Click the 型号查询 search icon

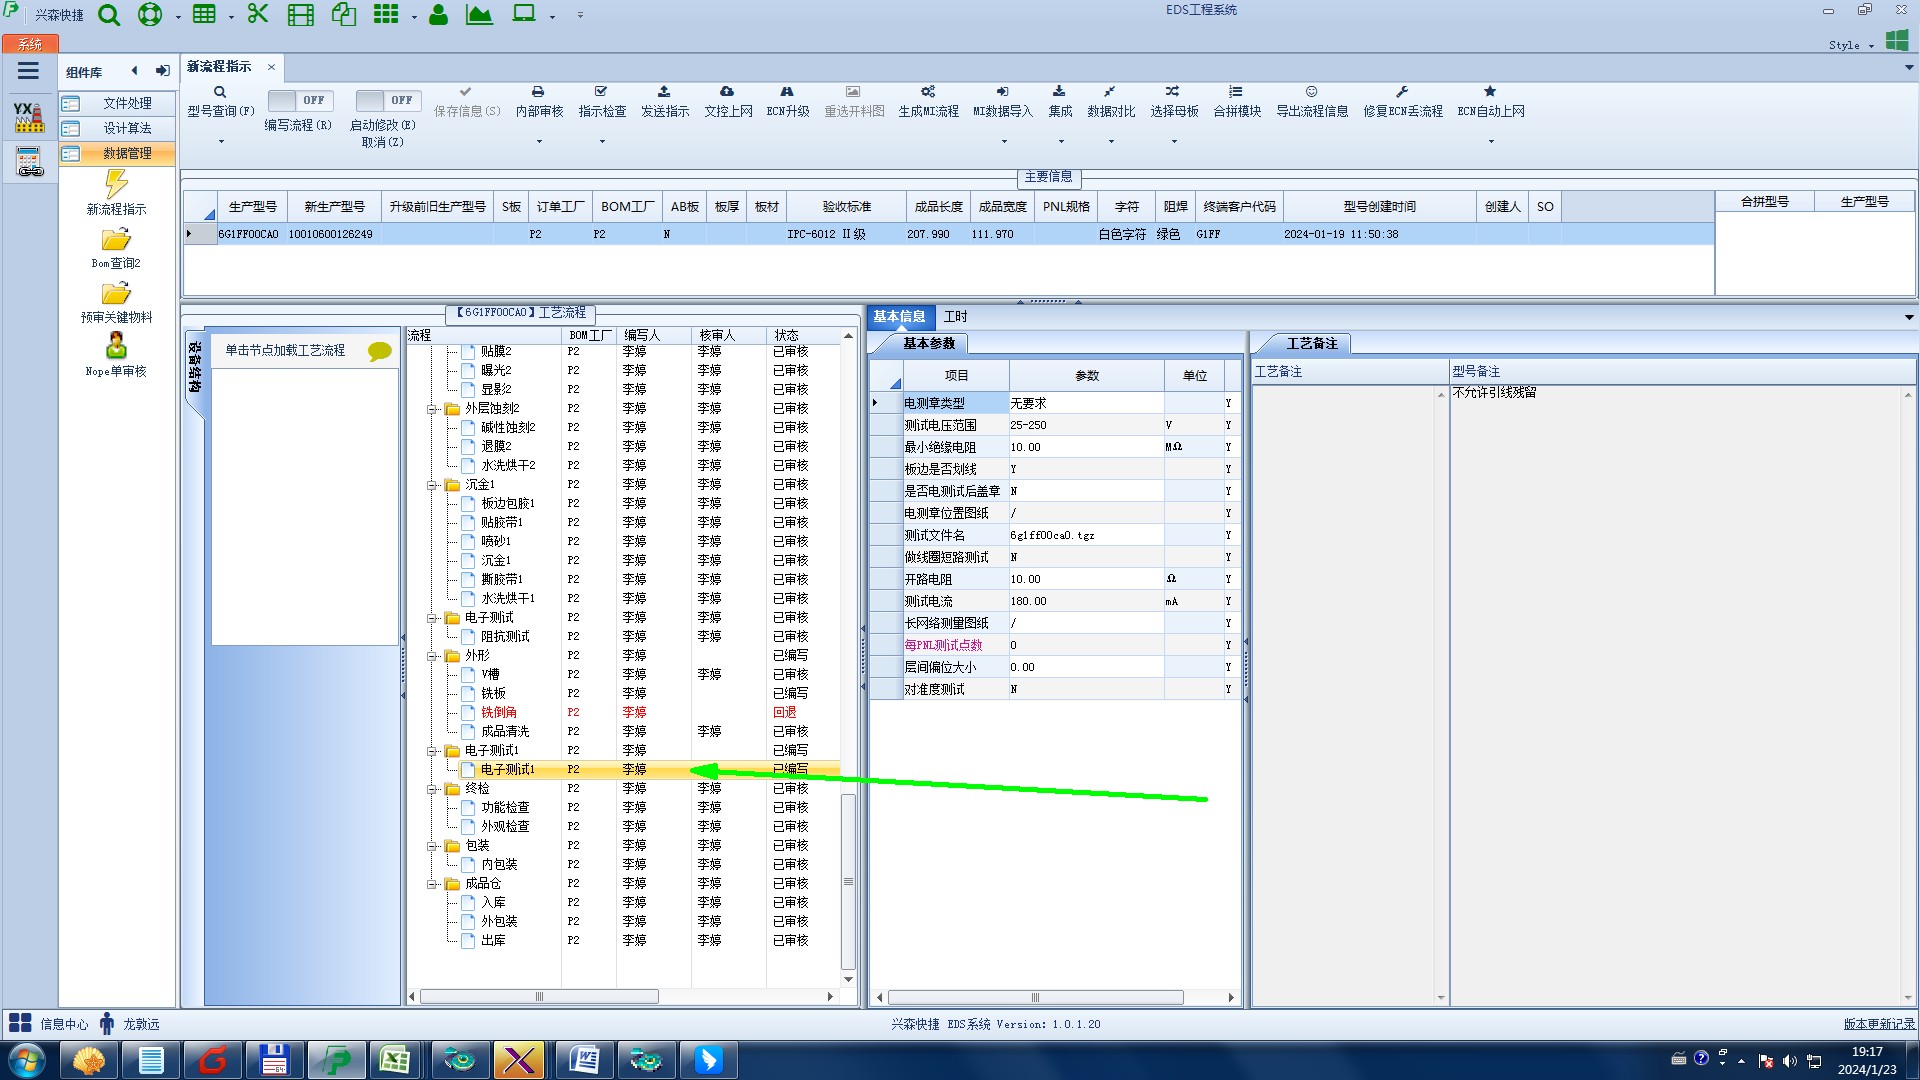pos(220,92)
